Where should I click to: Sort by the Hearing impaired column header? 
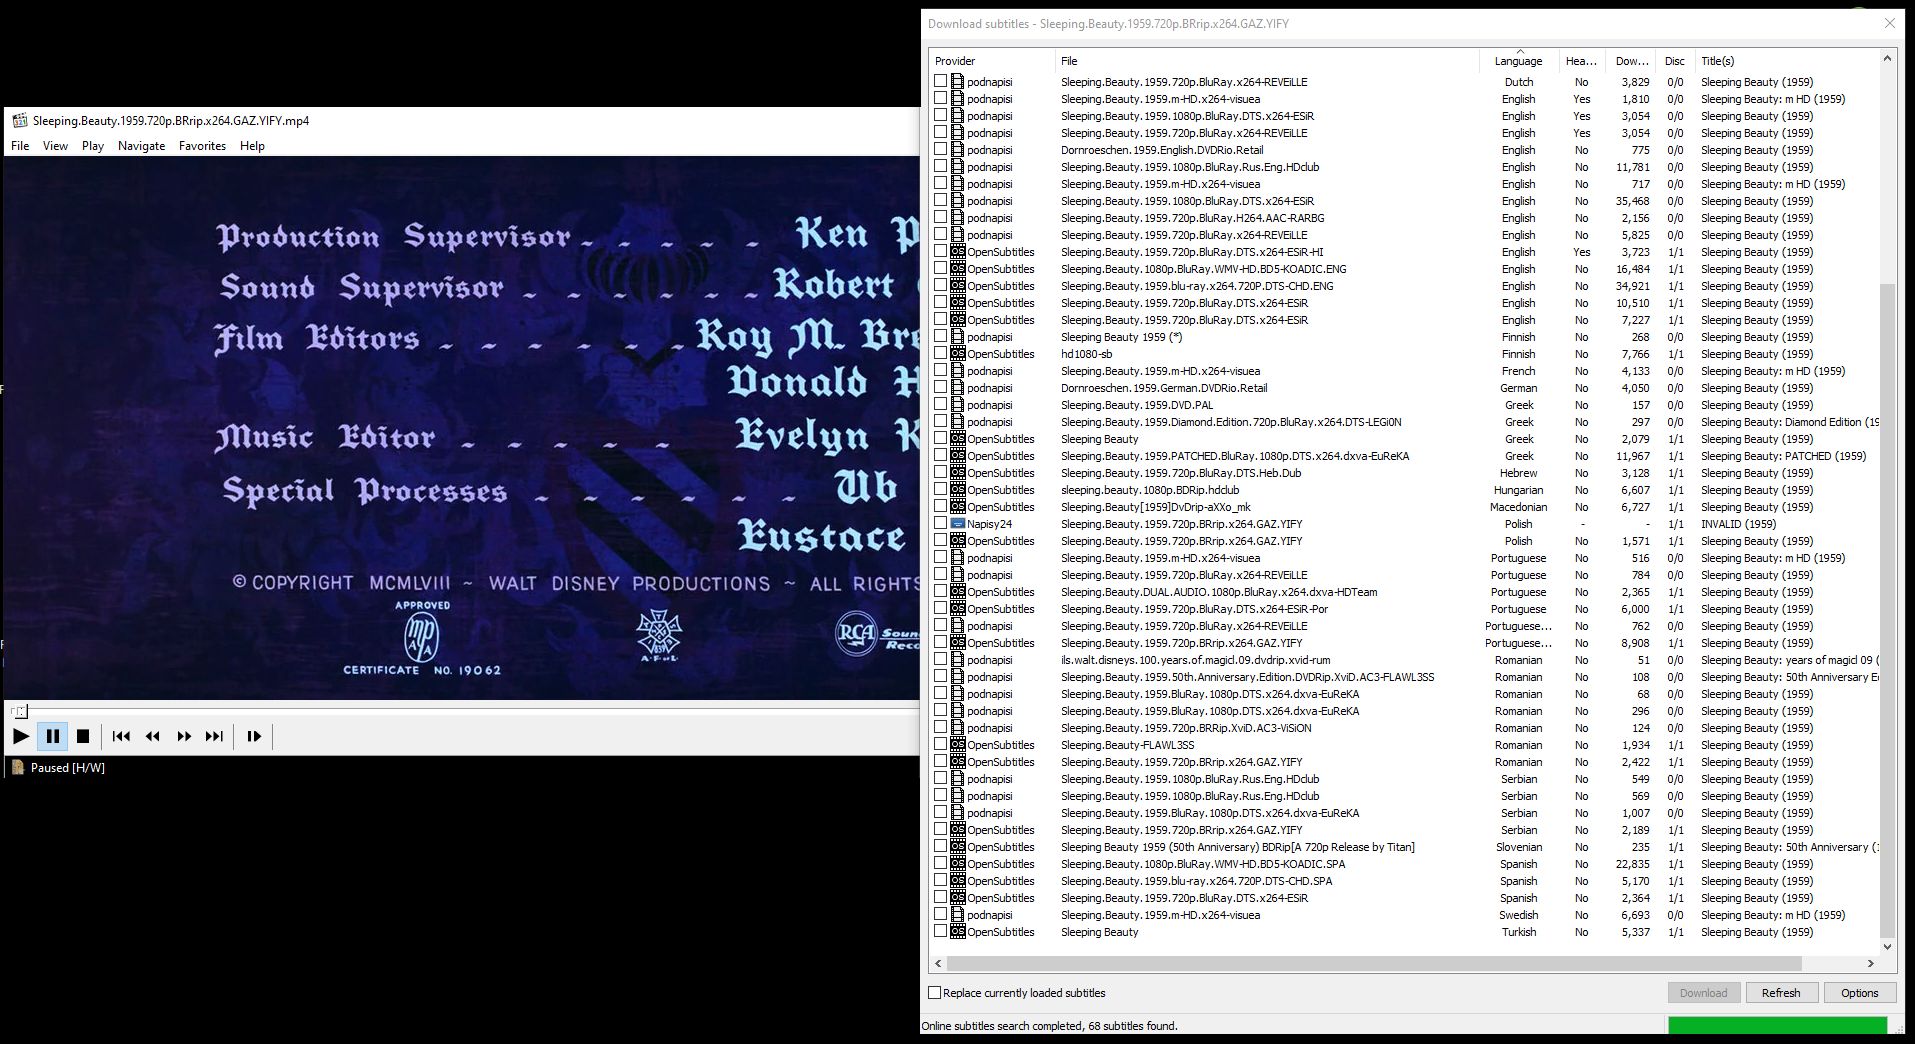1581,61
